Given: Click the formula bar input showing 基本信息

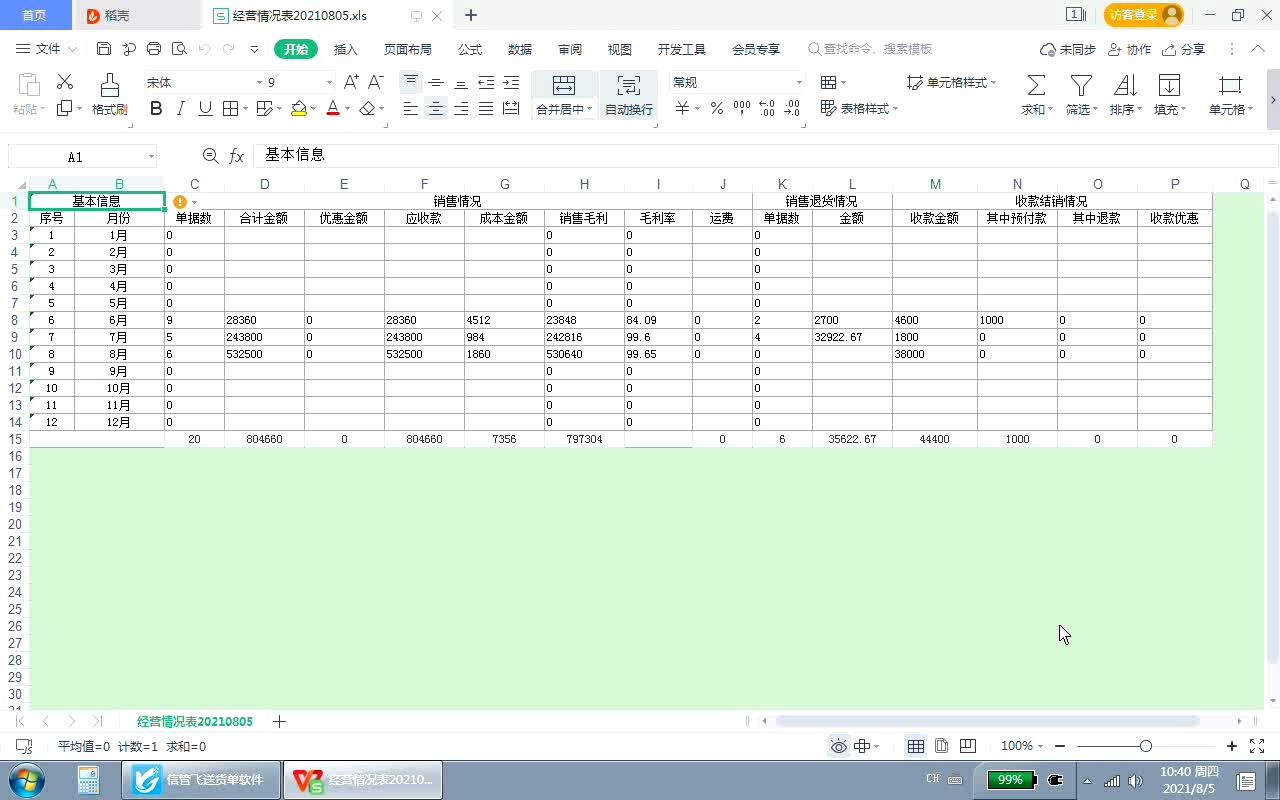Looking at the screenshot, I should (x=765, y=155).
